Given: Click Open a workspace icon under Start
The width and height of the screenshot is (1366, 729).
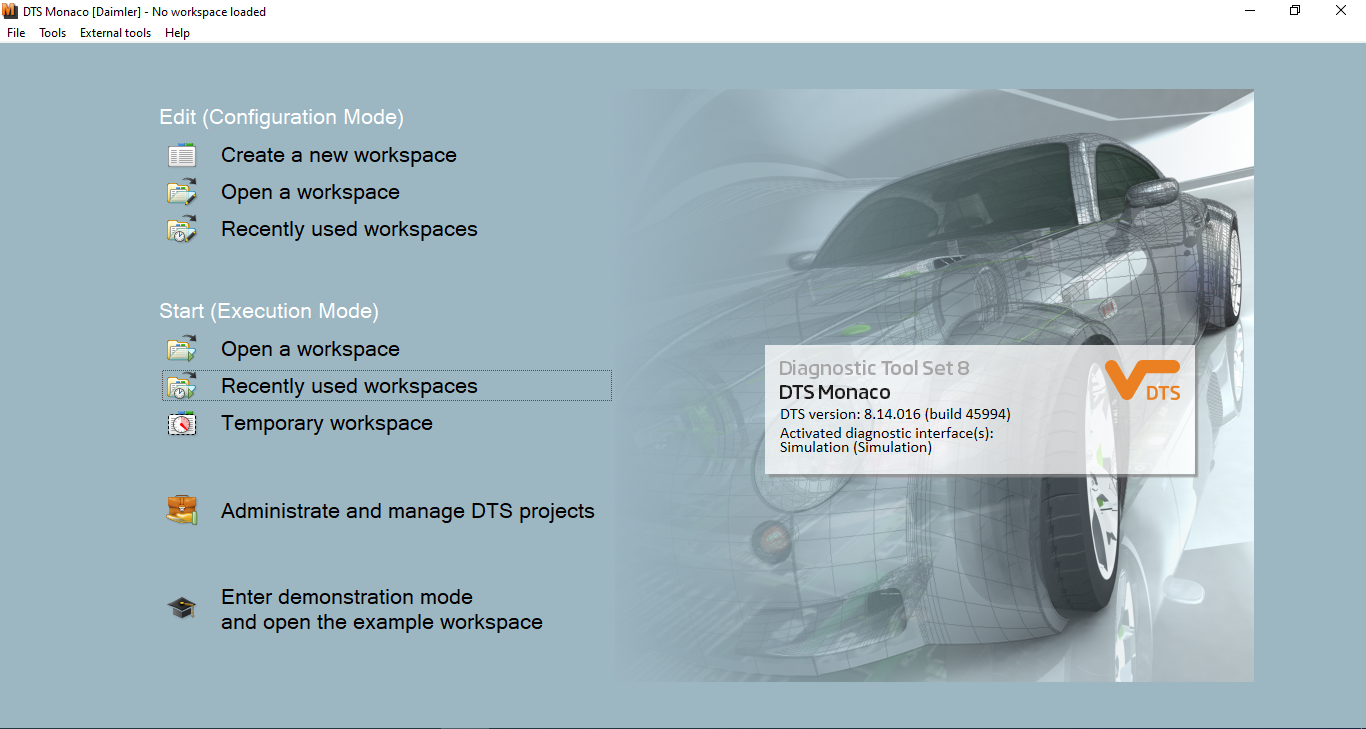Looking at the screenshot, I should (x=182, y=349).
